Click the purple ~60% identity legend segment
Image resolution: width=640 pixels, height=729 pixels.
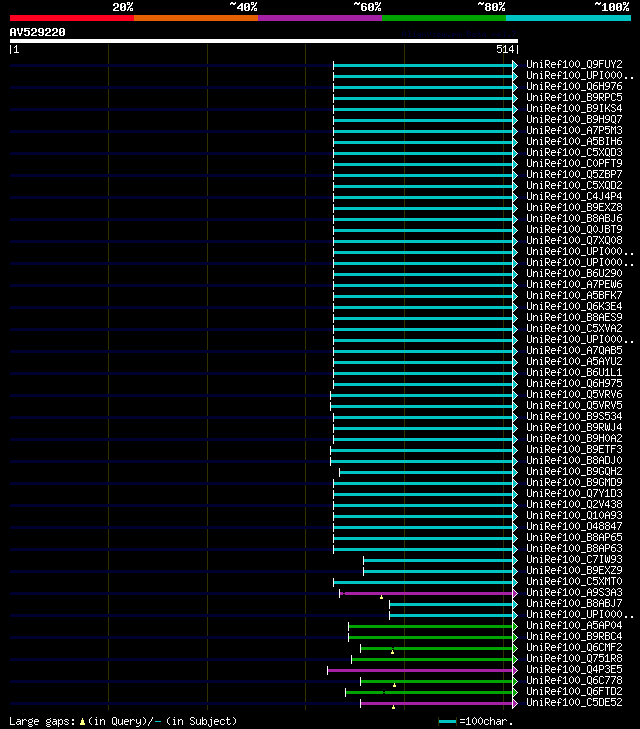pos(320,18)
